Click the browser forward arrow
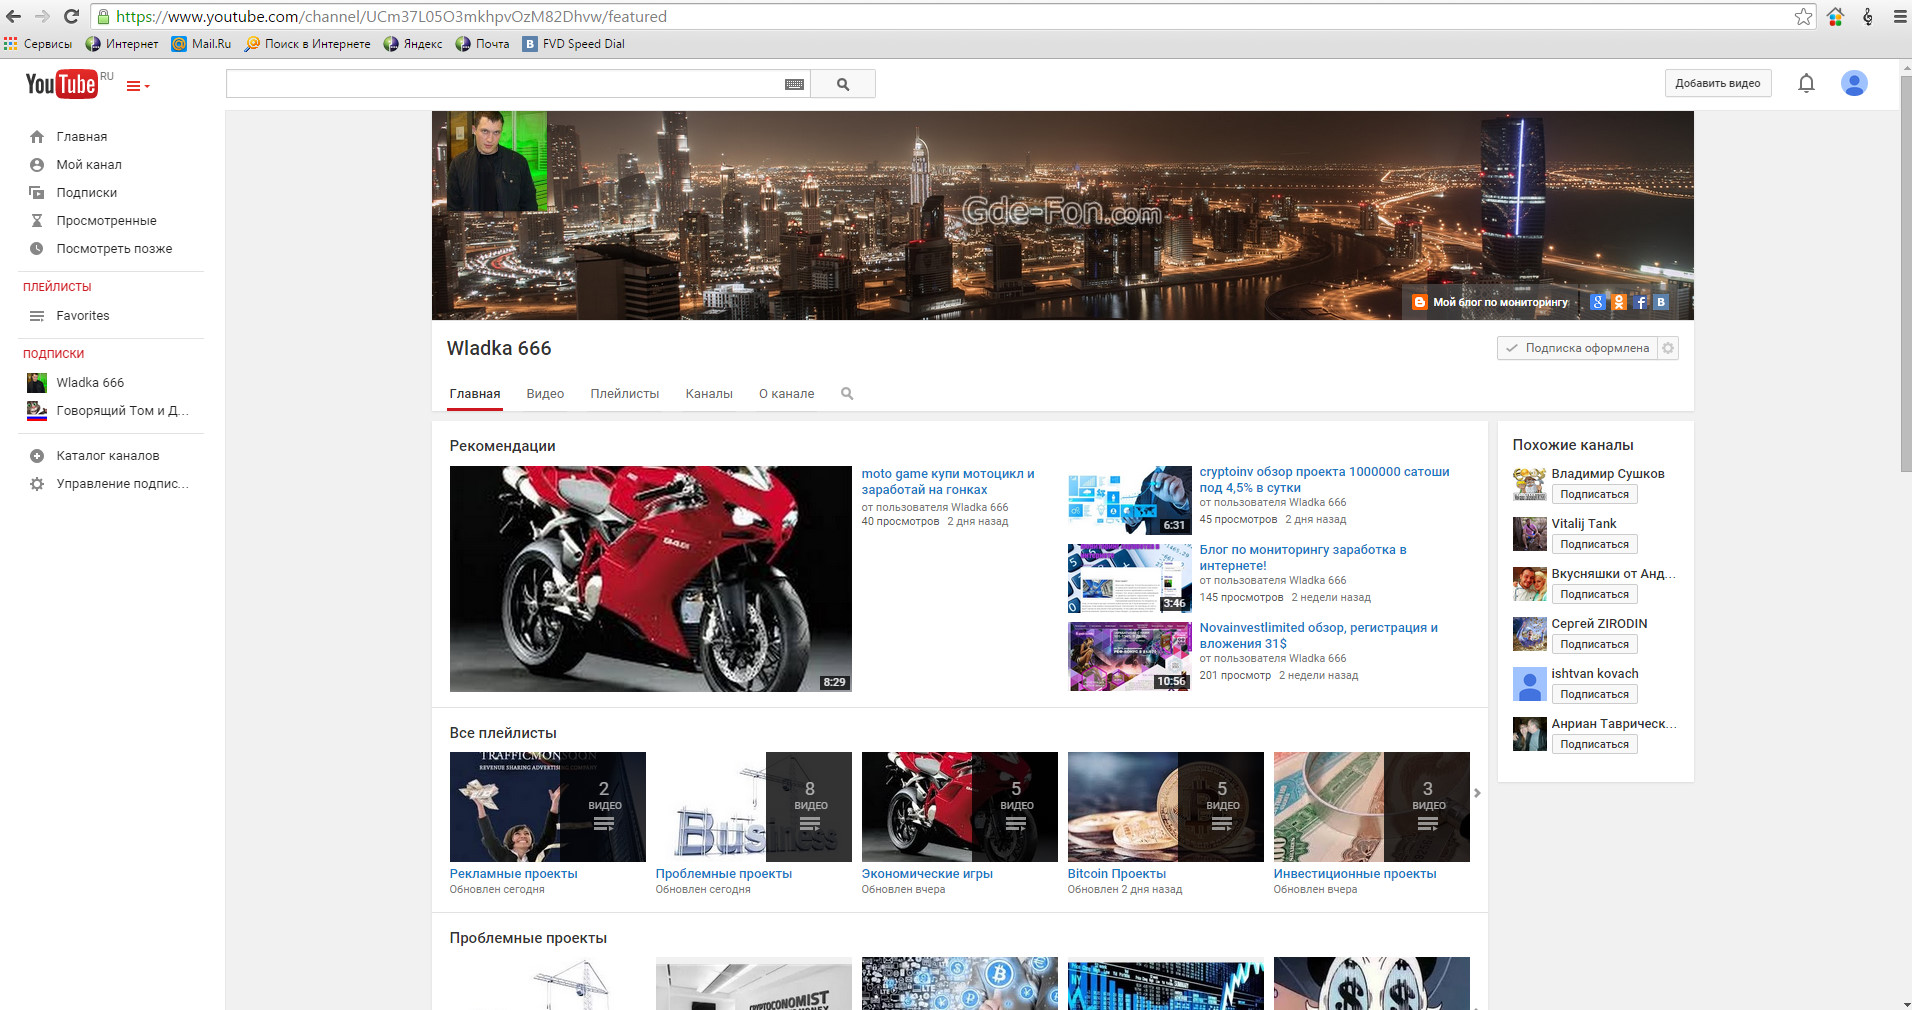 [42, 16]
